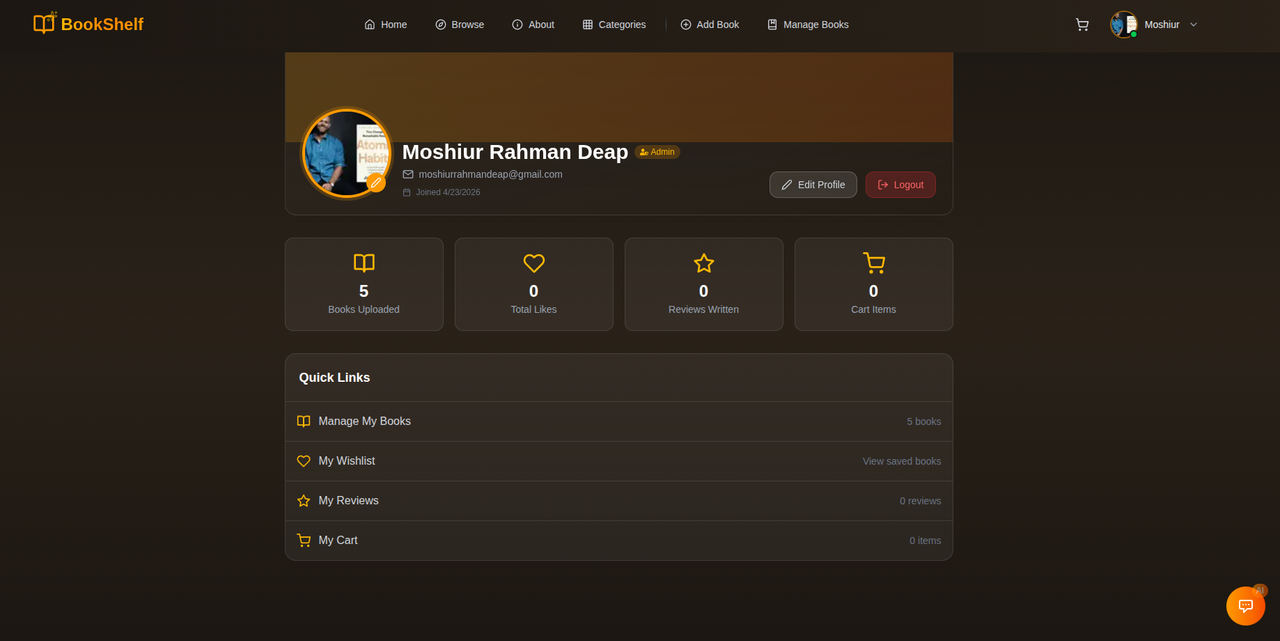Click the chat support bubble icon
1280x641 pixels.
point(1246,606)
